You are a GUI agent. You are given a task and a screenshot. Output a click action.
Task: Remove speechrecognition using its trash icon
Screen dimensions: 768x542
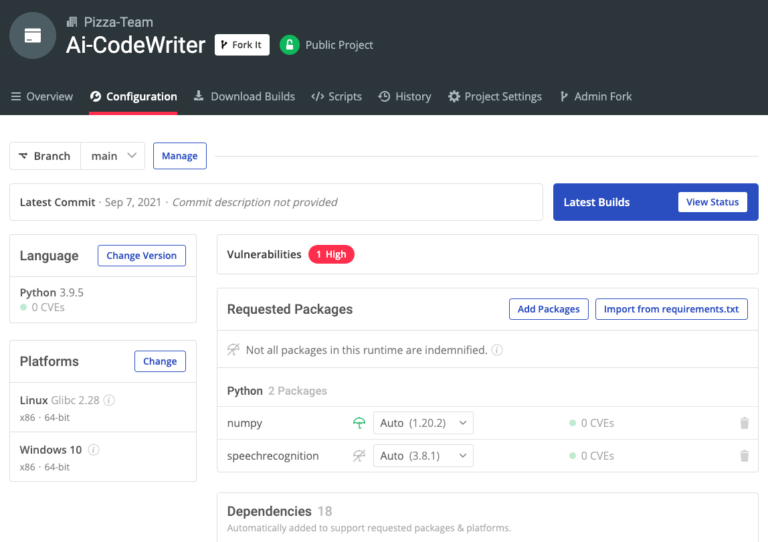click(744, 456)
